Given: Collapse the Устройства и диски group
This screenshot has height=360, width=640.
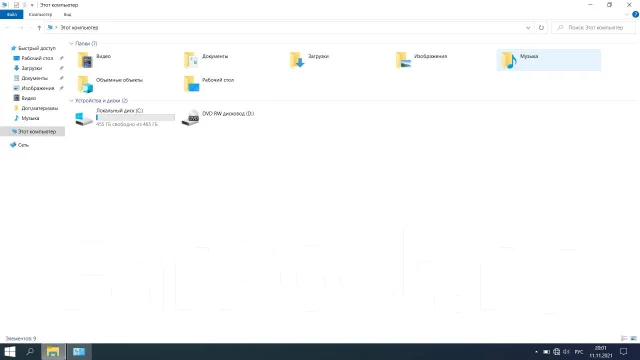Looking at the screenshot, I should pyautogui.click(x=71, y=101).
